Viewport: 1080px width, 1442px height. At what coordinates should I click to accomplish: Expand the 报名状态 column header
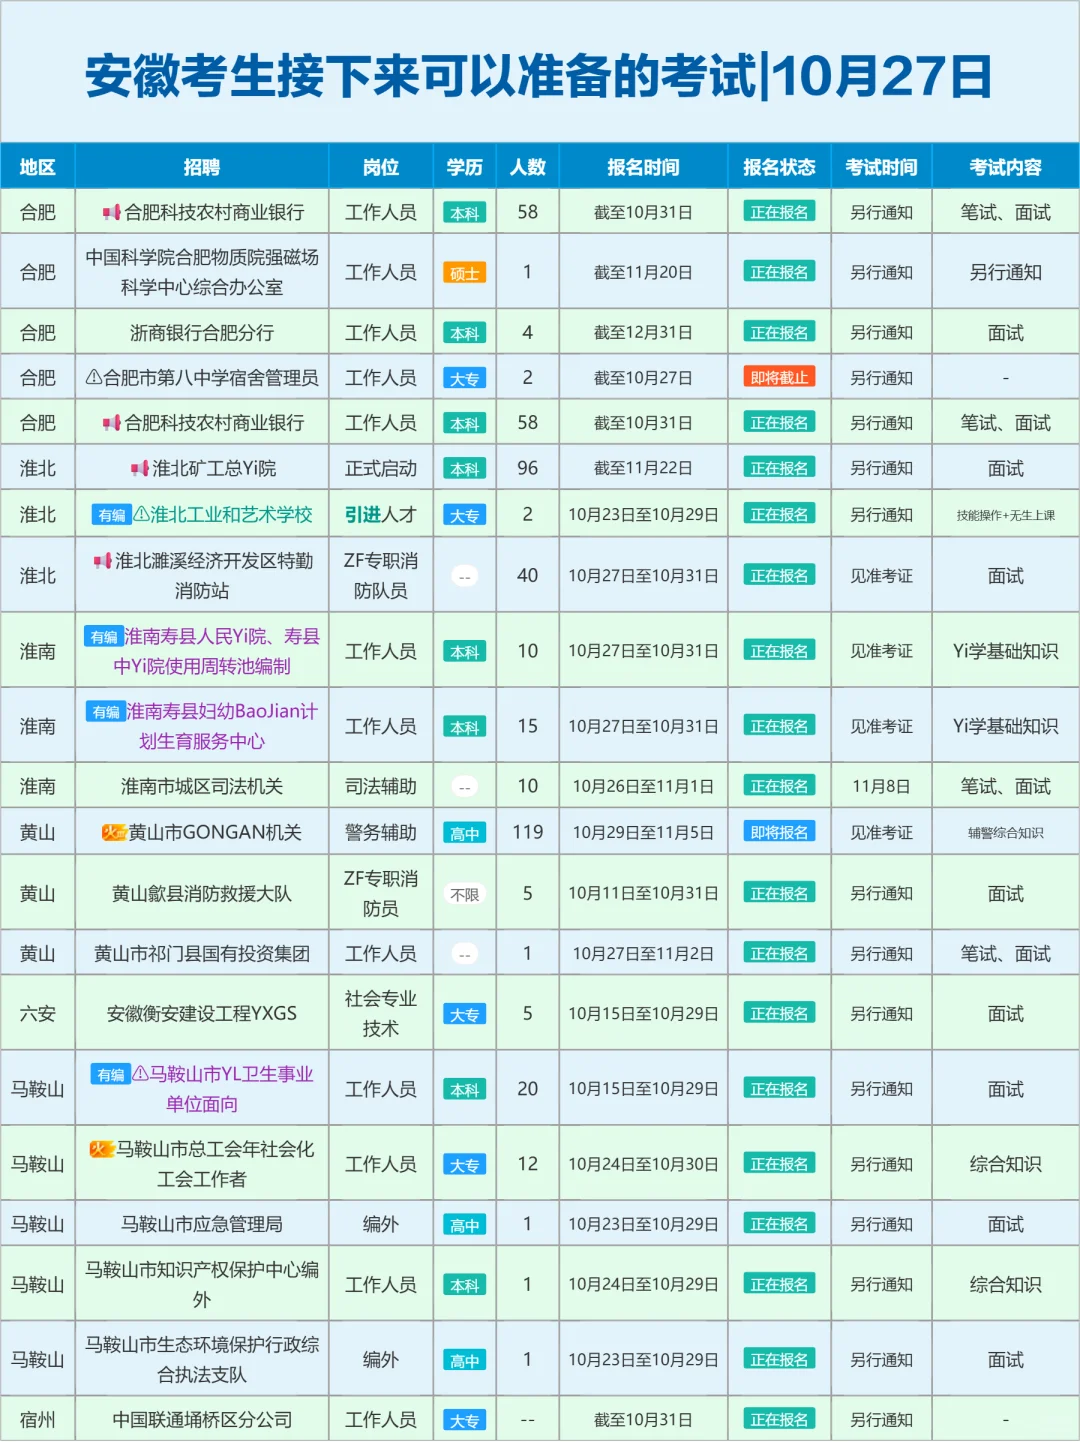point(779,167)
